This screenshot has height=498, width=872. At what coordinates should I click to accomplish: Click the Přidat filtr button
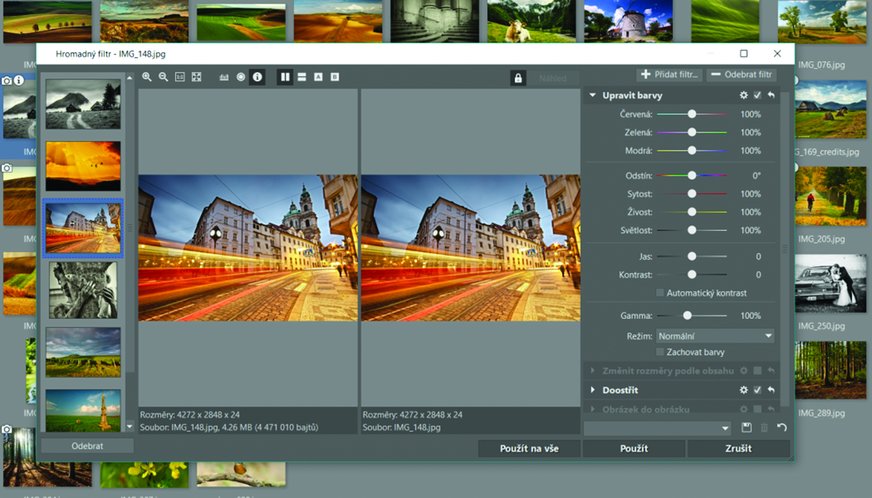click(x=669, y=75)
